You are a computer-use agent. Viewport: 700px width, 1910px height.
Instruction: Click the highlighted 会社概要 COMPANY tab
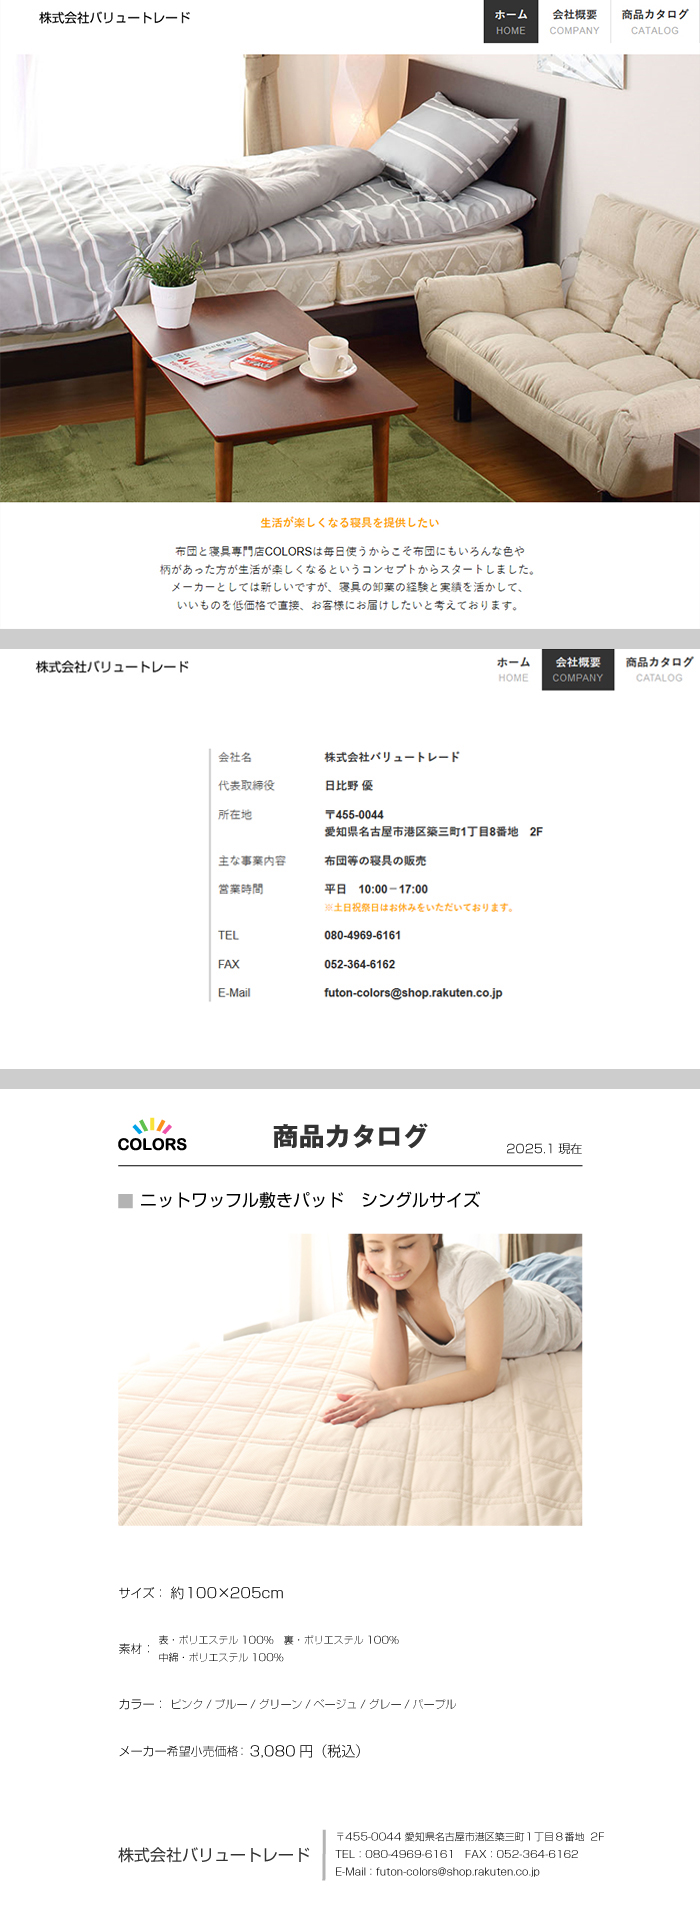[578, 669]
